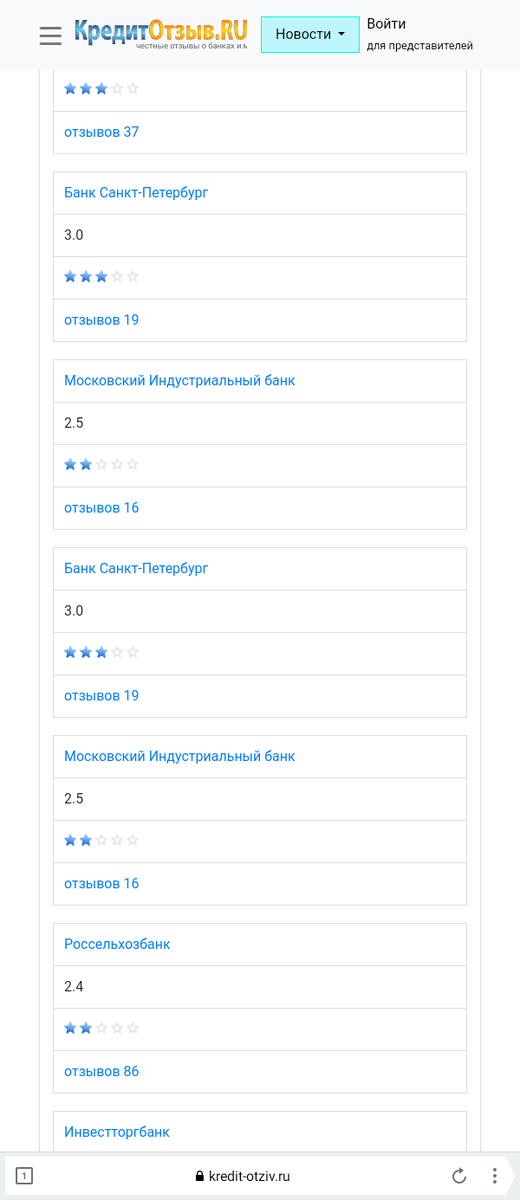Open the browser three-dot menu
The image size is (520, 1200).
click(x=494, y=1176)
